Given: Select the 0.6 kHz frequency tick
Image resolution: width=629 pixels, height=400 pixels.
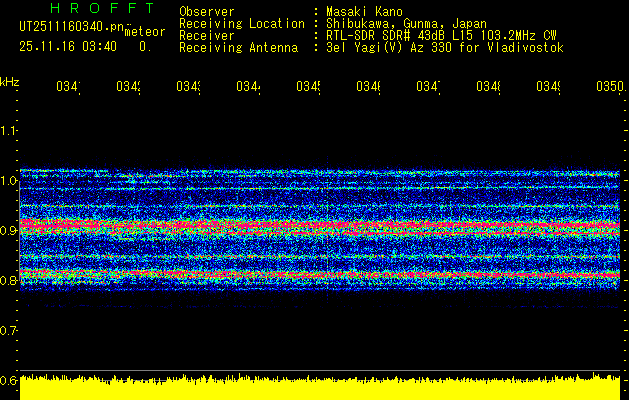Looking at the screenshot, I should [9, 380].
